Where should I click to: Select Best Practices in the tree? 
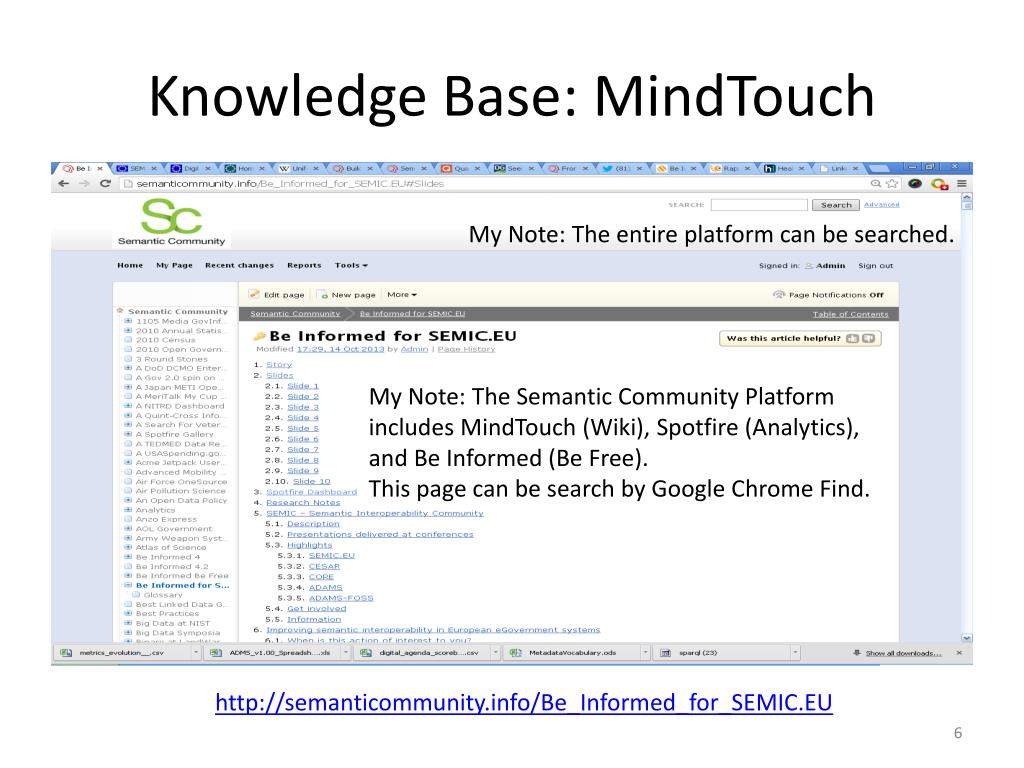167,614
